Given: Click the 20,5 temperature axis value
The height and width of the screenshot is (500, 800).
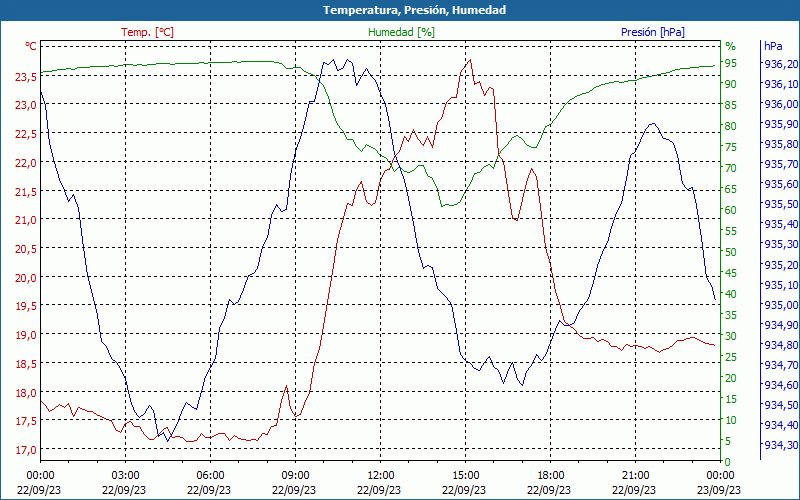Looking at the screenshot, I should (x=26, y=249).
